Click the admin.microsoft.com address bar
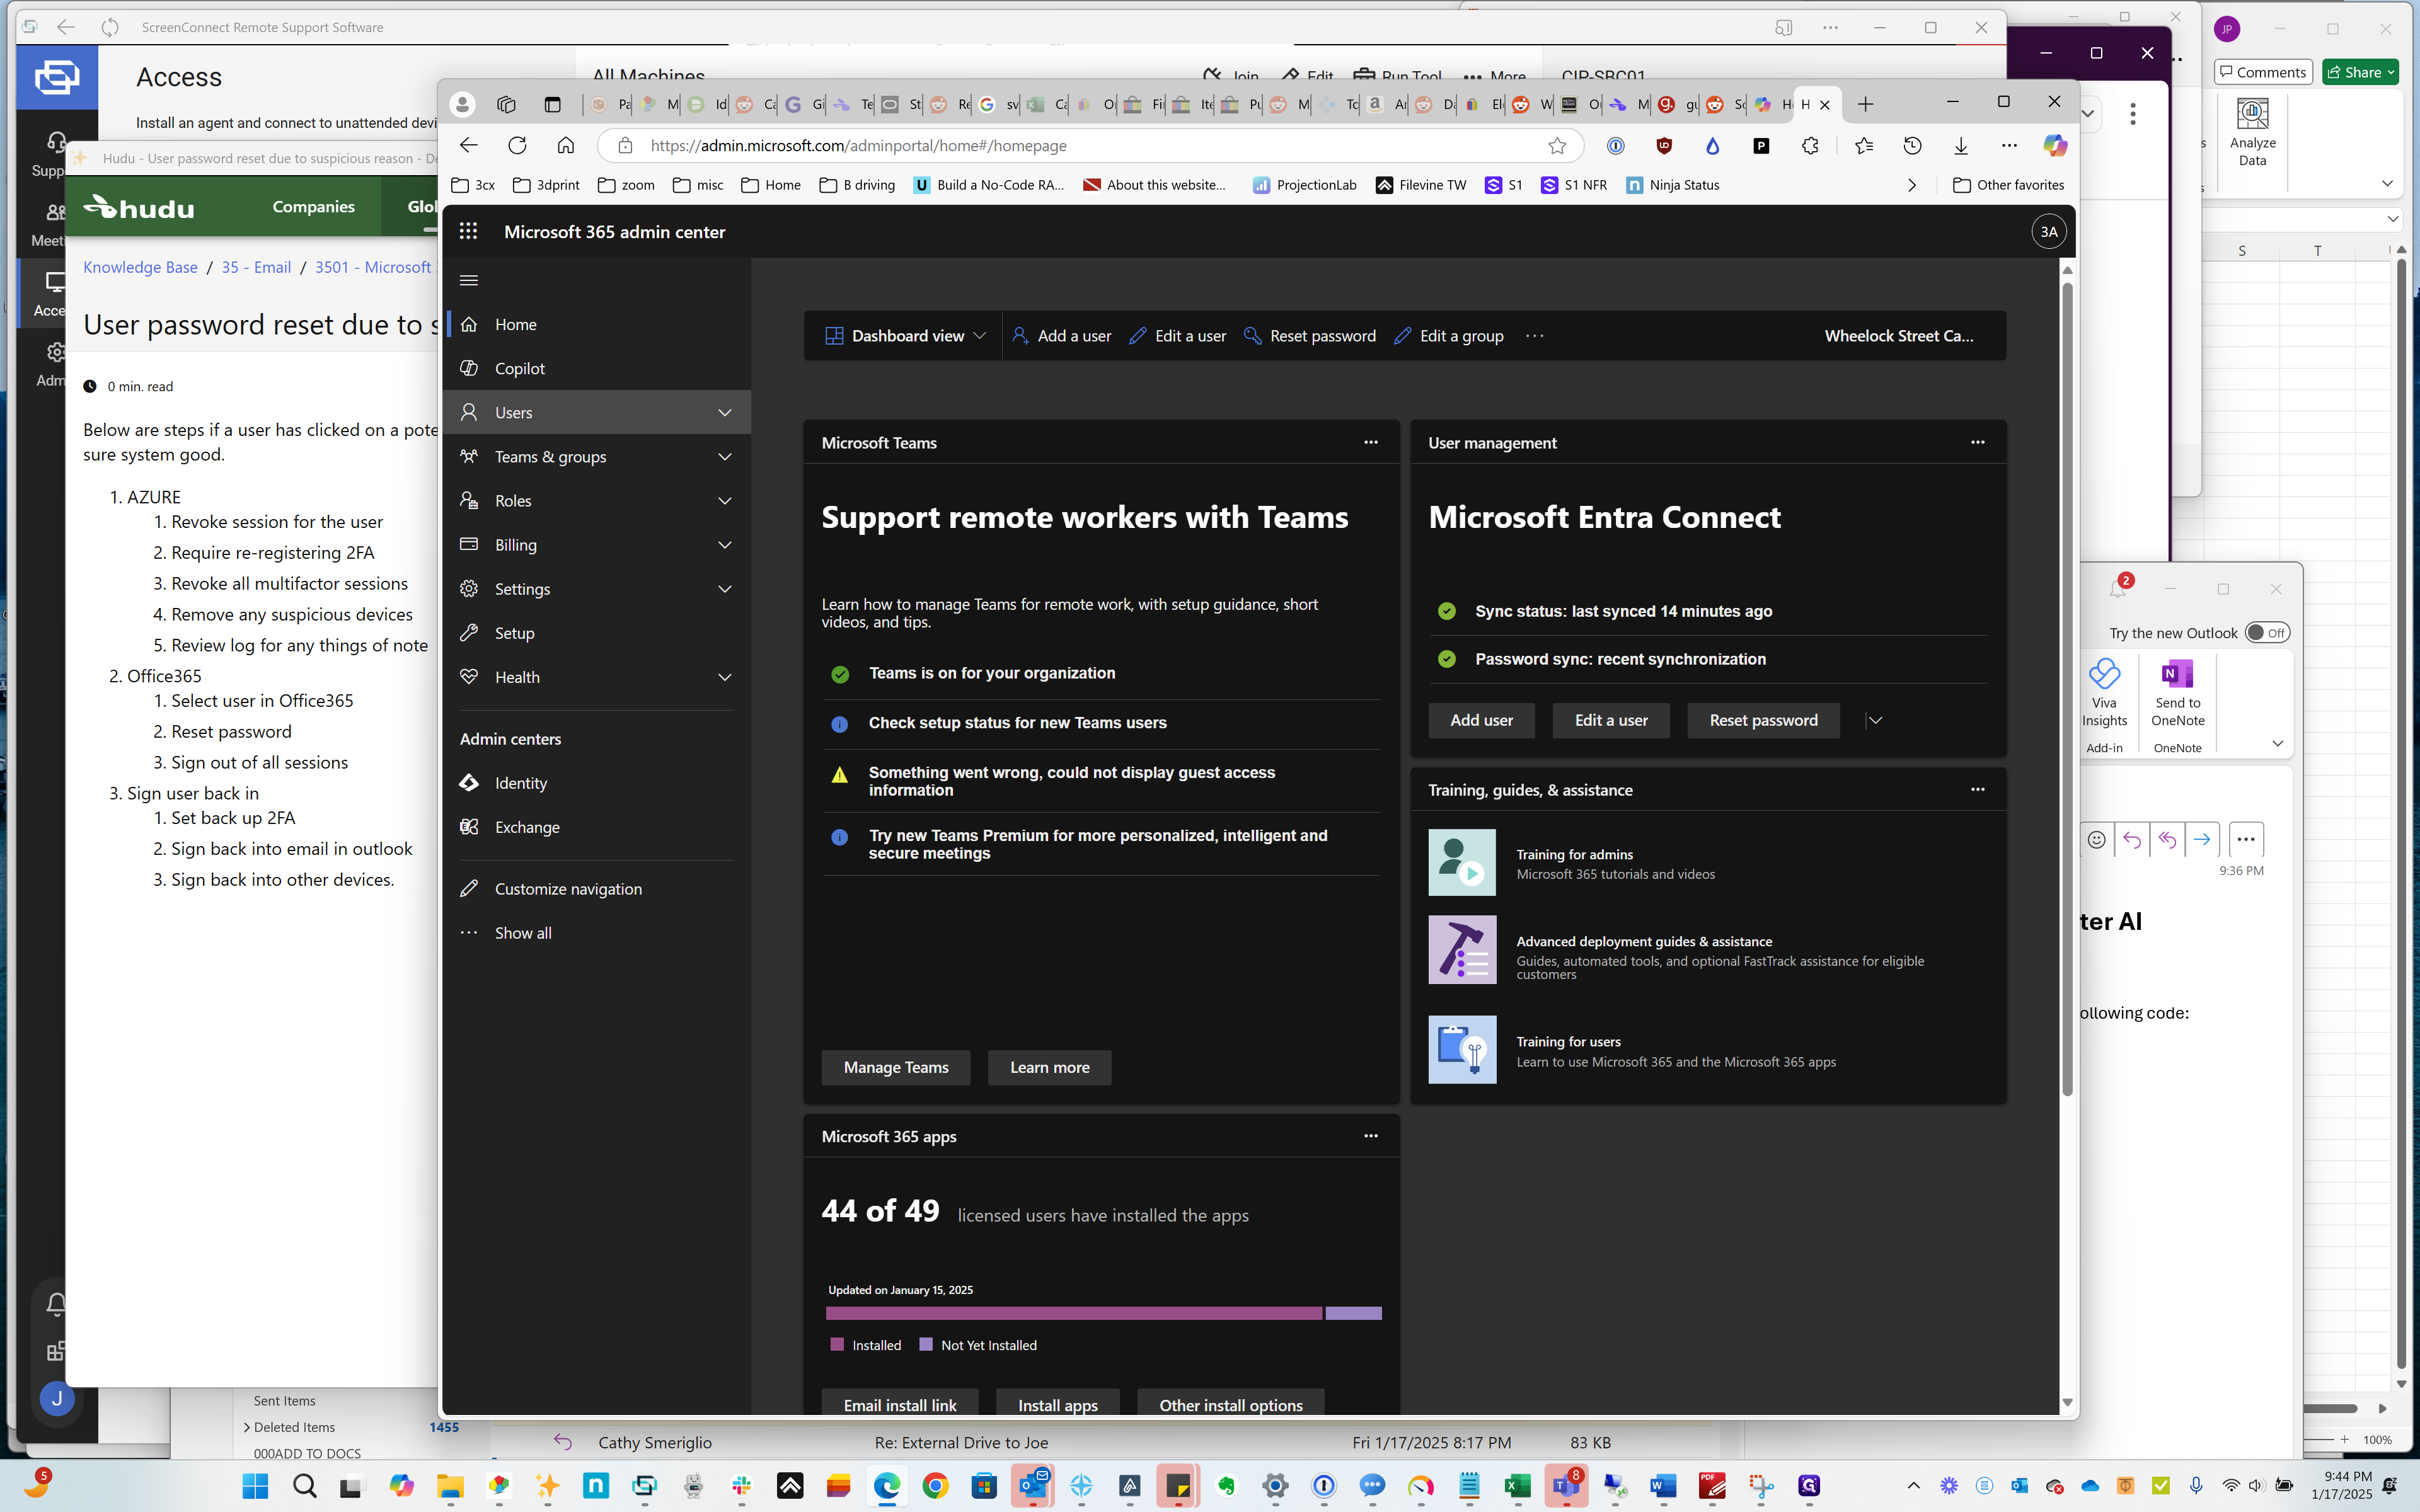This screenshot has width=2420, height=1512. [1090, 146]
